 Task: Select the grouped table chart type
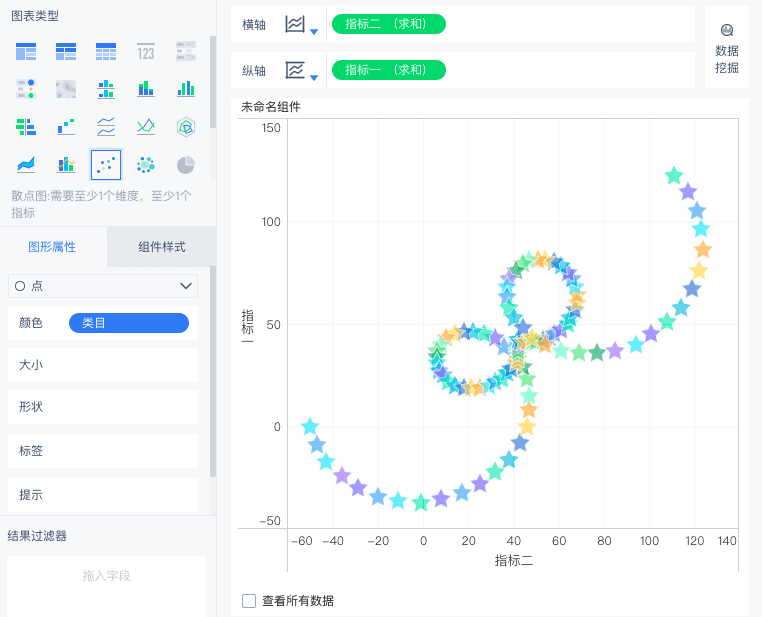click(x=26, y=51)
